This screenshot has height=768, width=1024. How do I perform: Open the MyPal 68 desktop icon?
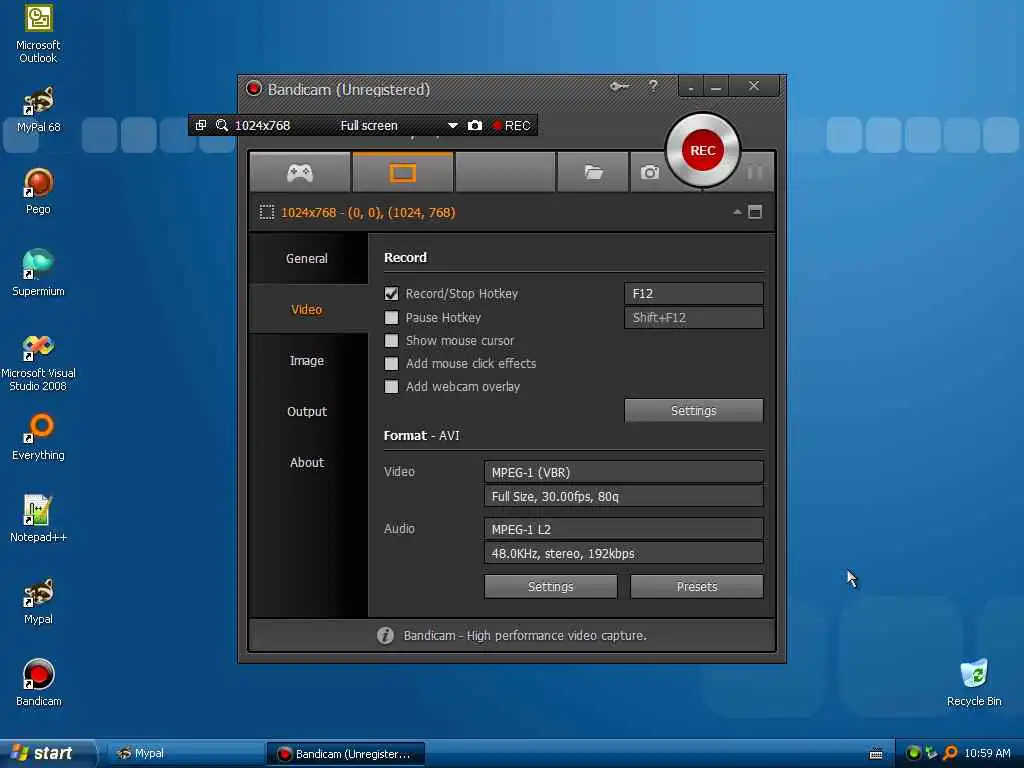(x=38, y=110)
